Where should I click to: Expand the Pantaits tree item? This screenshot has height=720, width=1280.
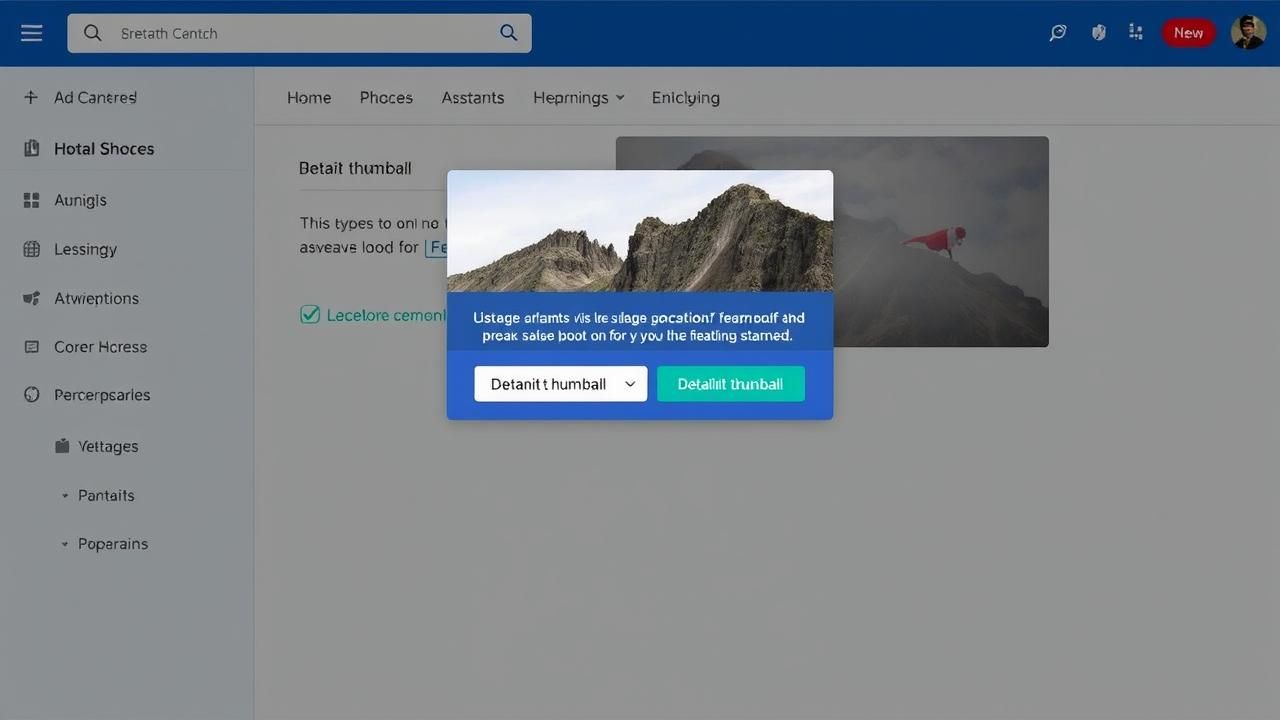(65, 496)
